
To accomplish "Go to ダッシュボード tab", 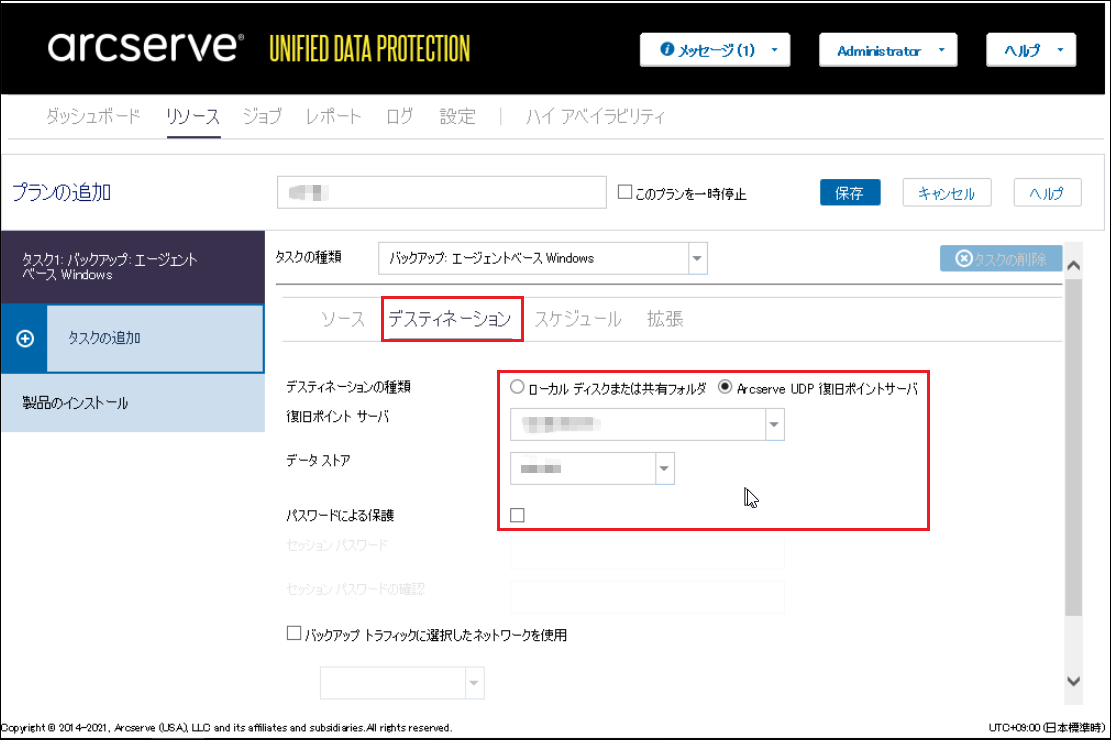I will (94, 116).
